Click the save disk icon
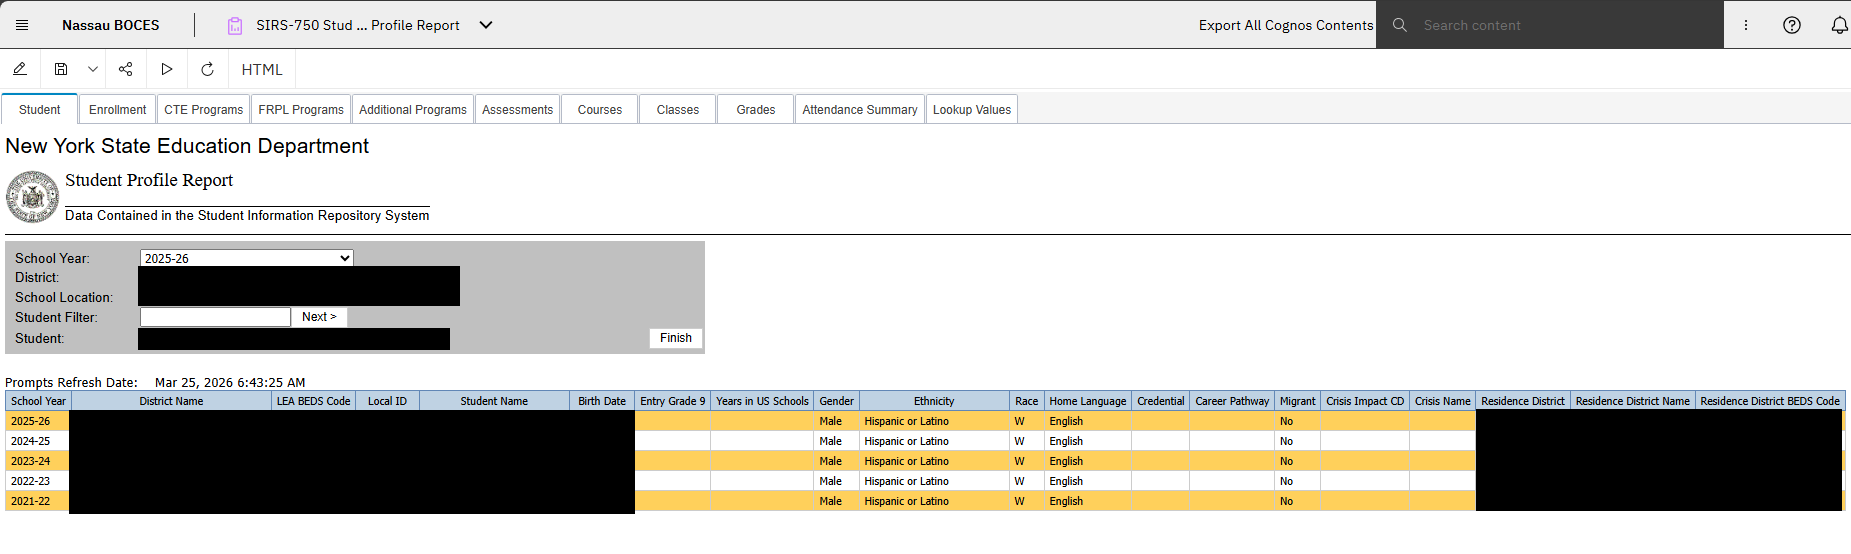The height and width of the screenshot is (554, 1851). pyautogui.click(x=61, y=69)
